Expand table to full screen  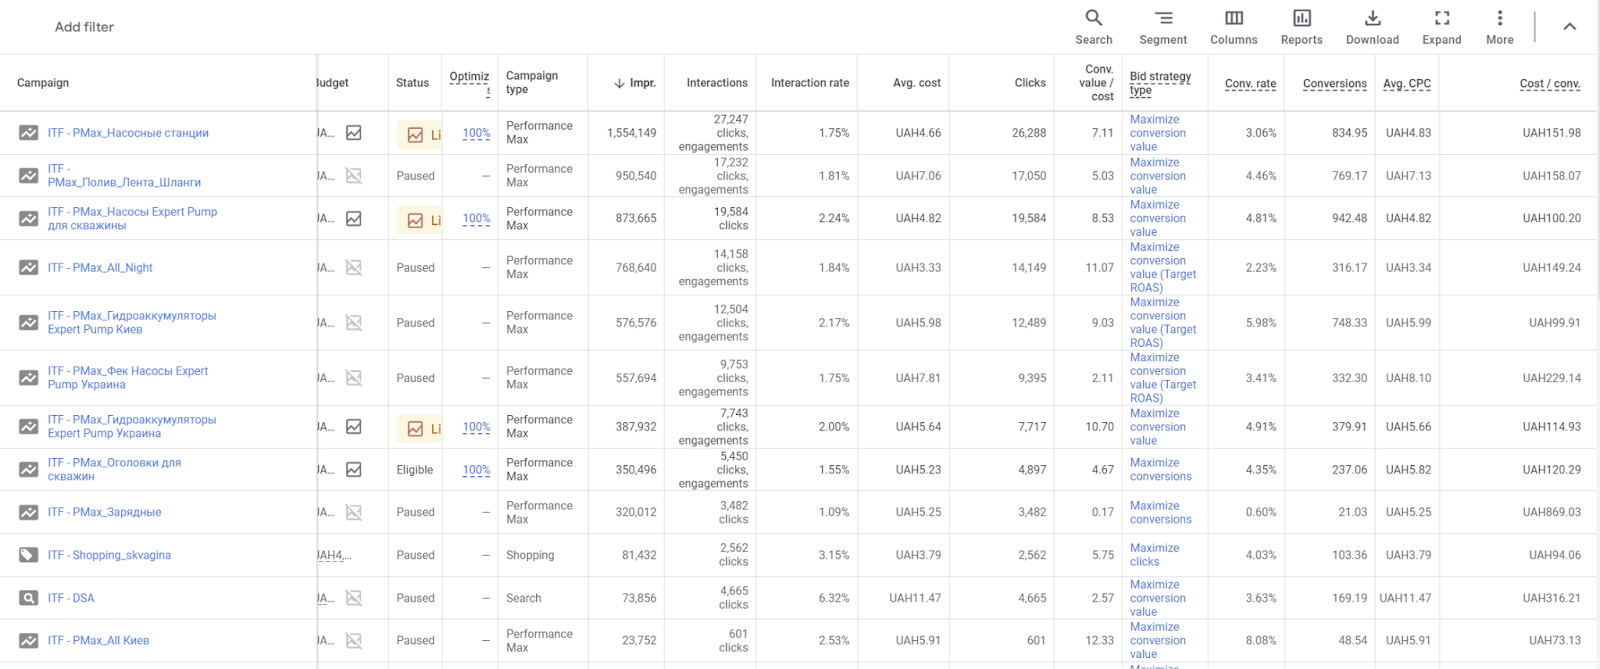[x=1441, y=27]
